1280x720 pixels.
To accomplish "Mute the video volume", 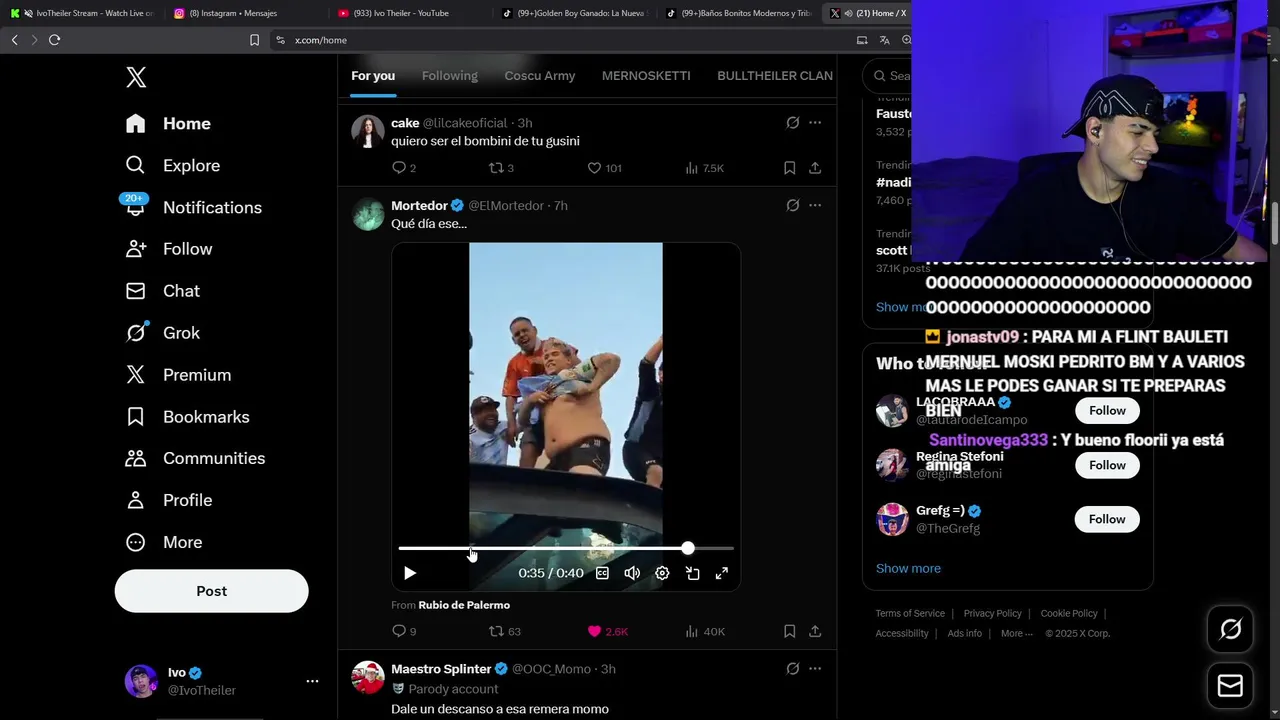I will pos(632,573).
